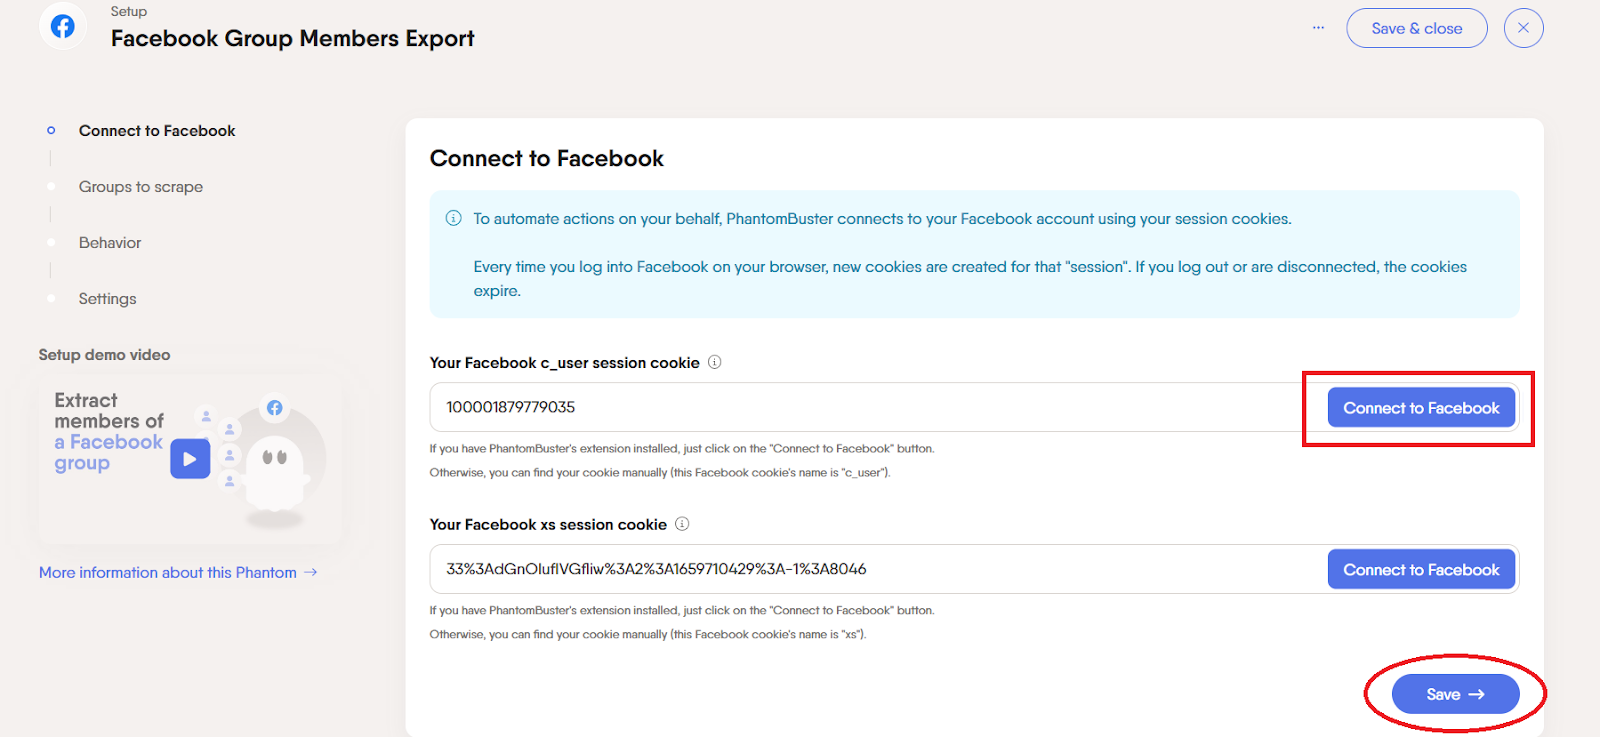
Task: Click Connect to Facebook for xs cookie
Action: tap(1421, 570)
